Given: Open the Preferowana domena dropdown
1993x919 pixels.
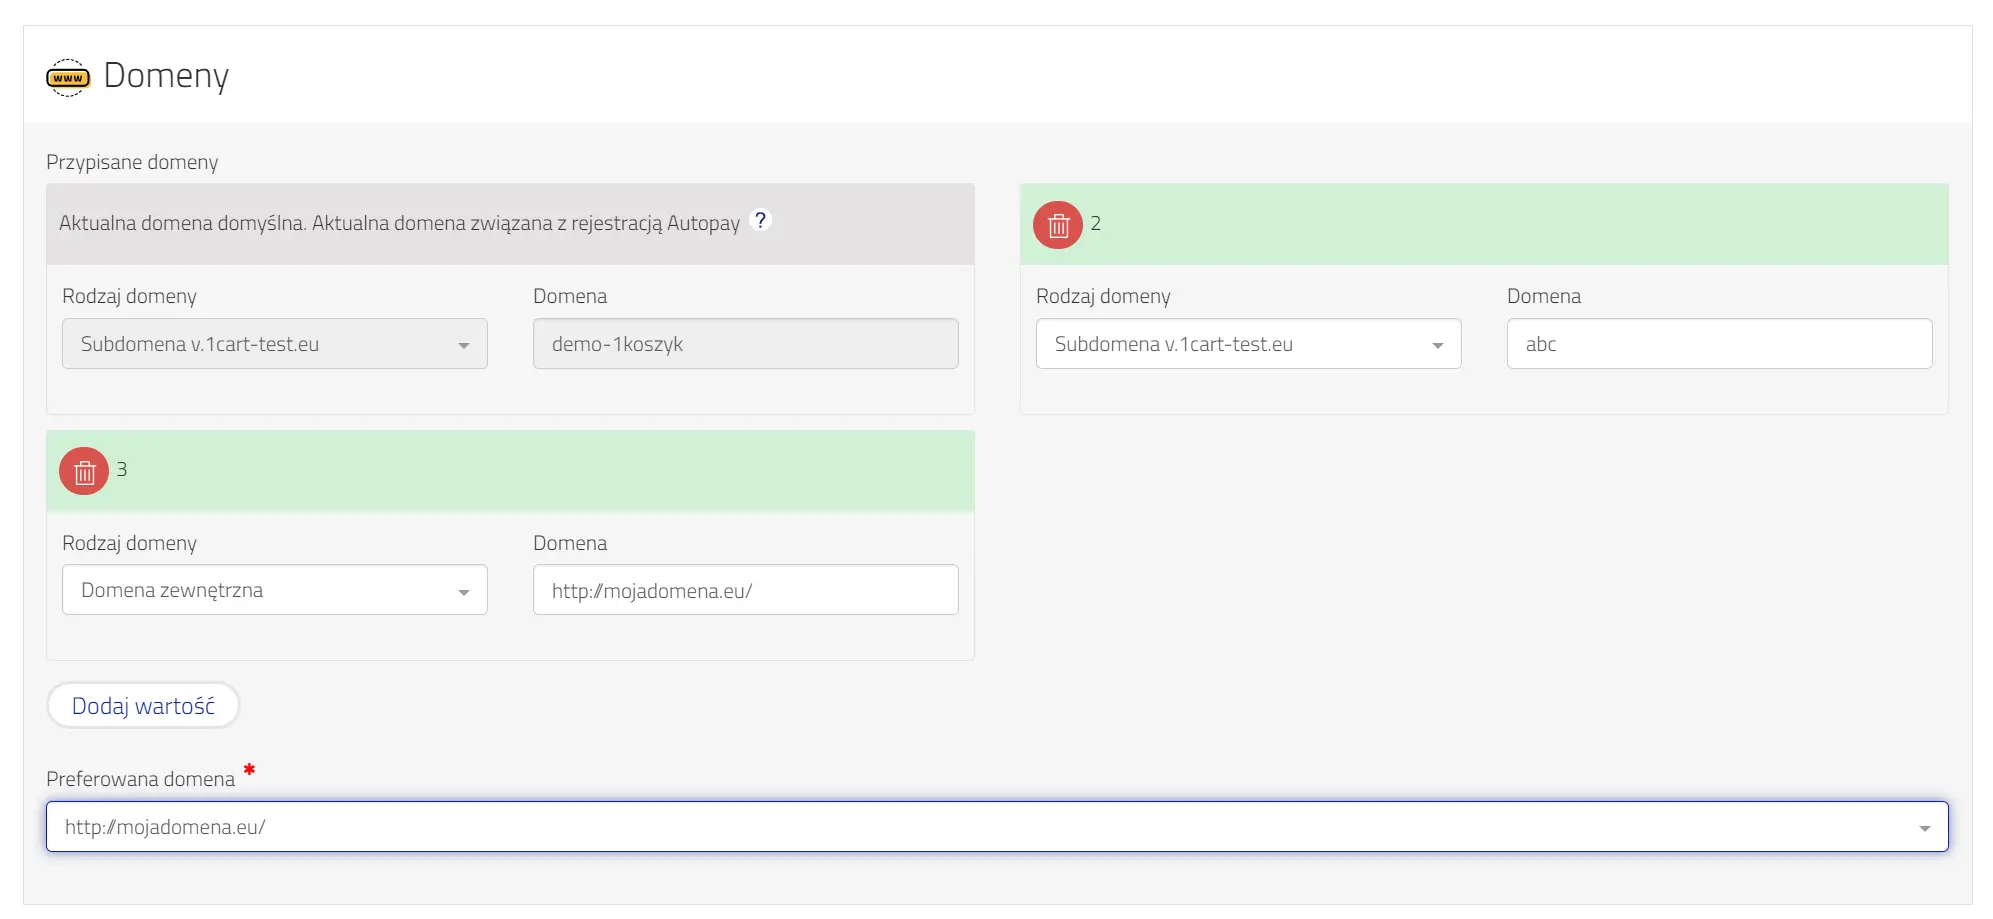Looking at the screenshot, I should pyautogui.click(x=997, y=827).
